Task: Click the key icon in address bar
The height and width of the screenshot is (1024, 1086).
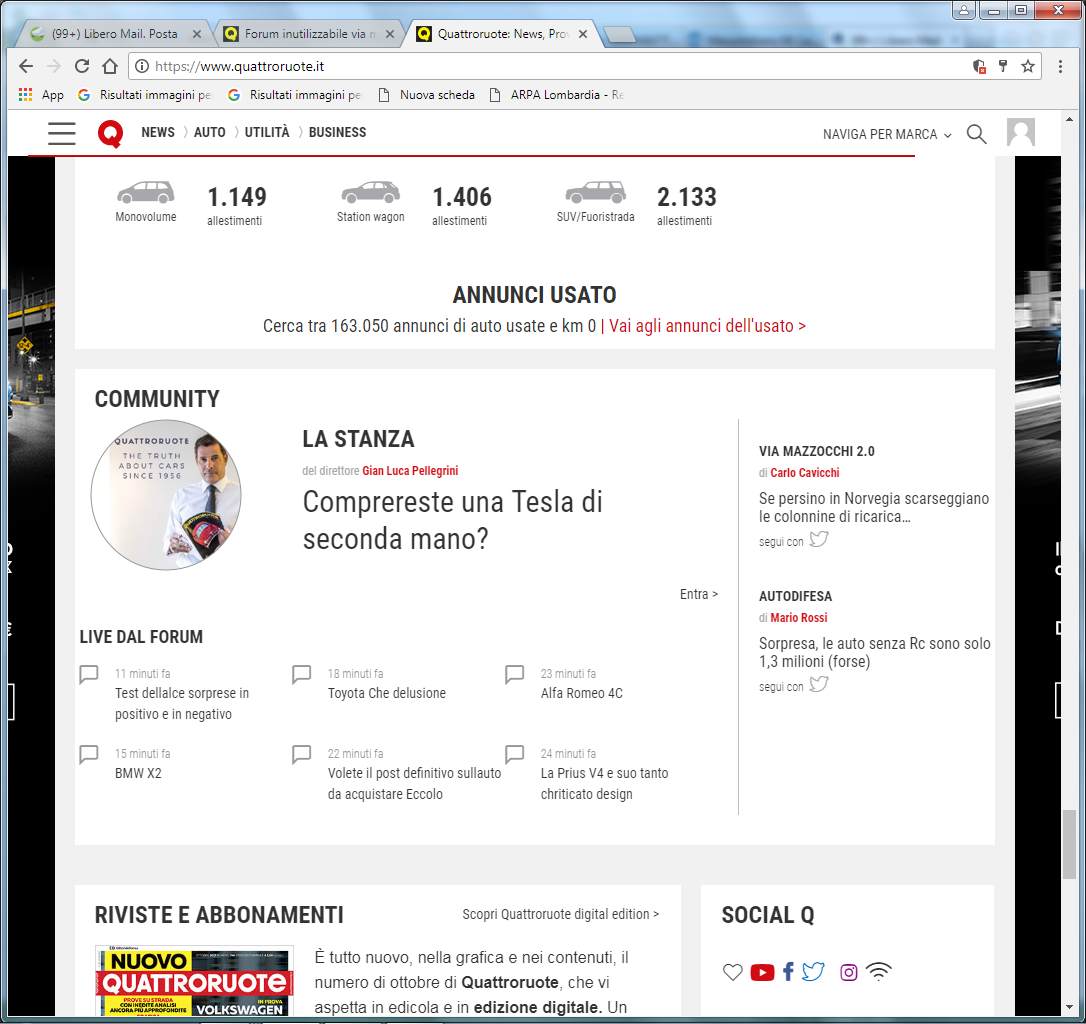Action: click(1002, 67)
